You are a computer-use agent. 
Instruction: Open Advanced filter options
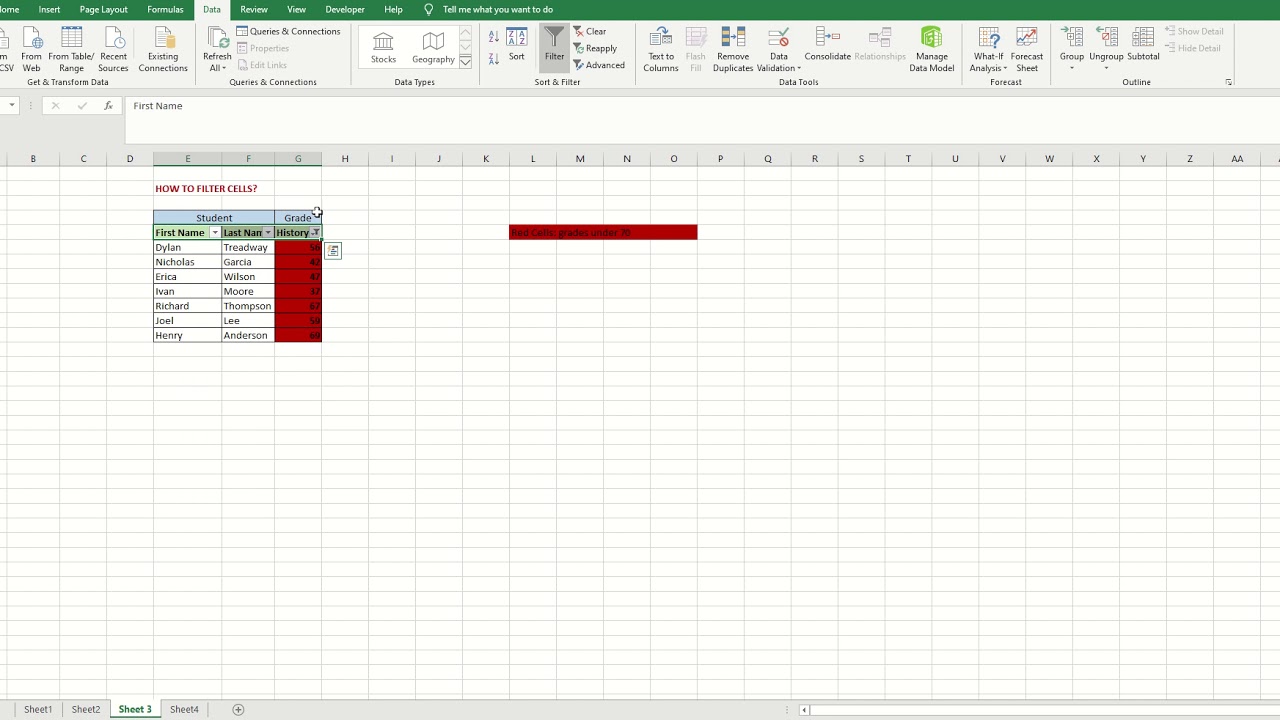pos(599,65)
